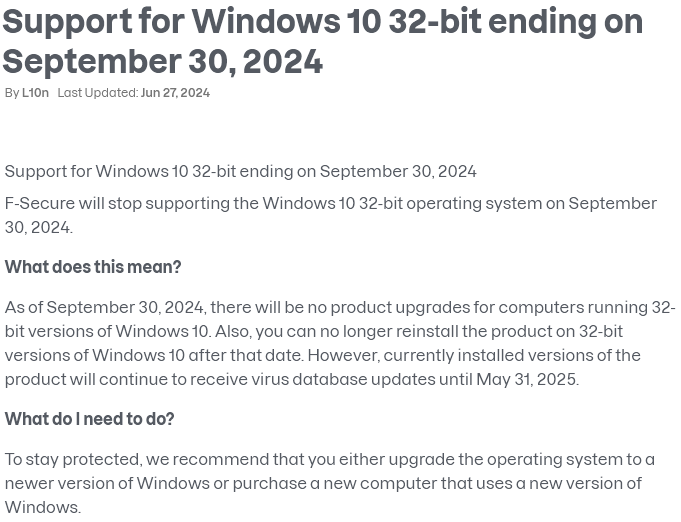Click the 'Last Updated:' label
This screenshot has height=522, width=681.
click(x=98, y=93)
